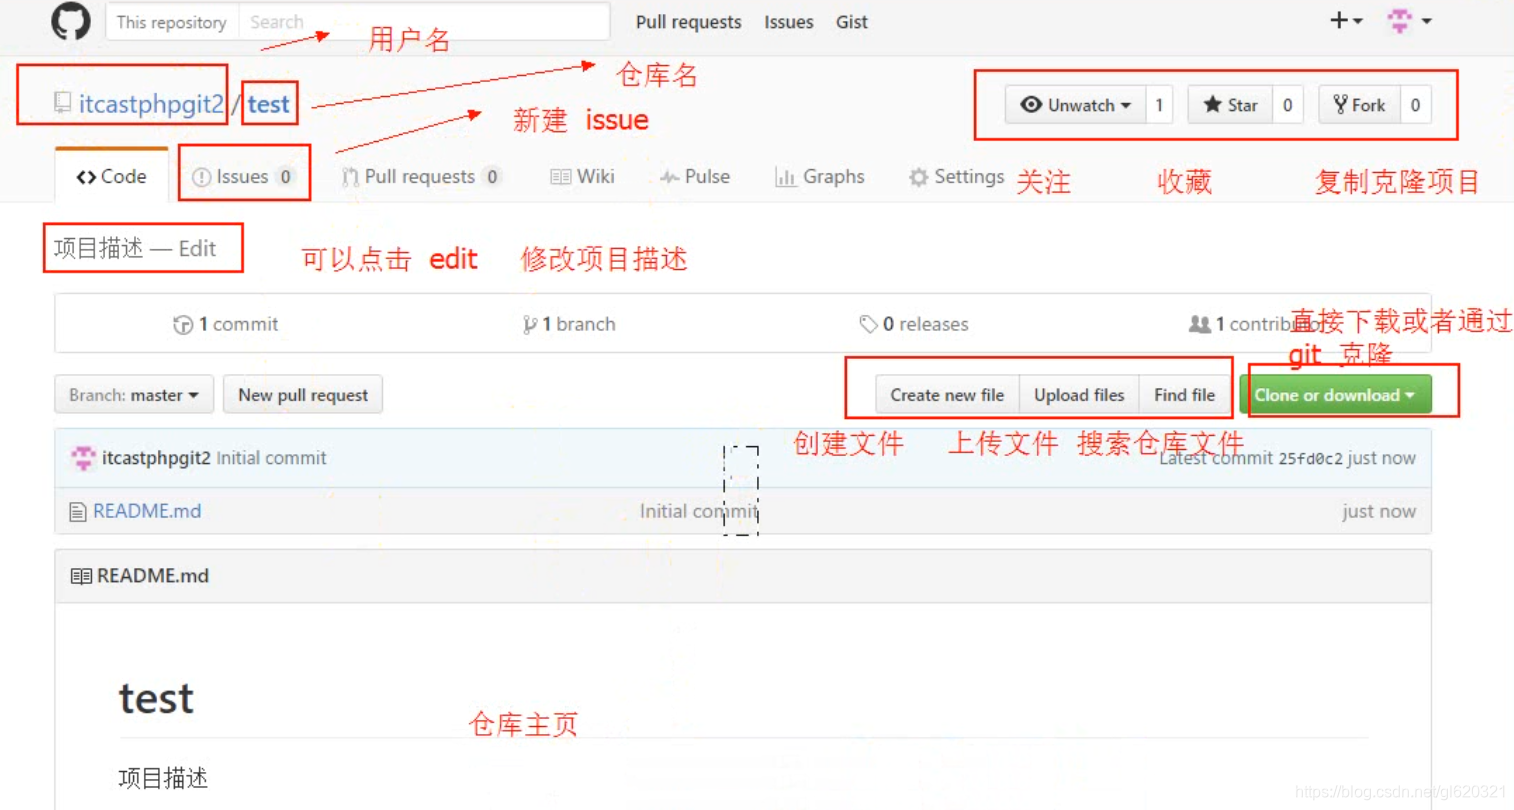Click the itcastphpgit2 avatar in commit row
Image resolution: width=1514 pixels, height=810 pixels.
click(83, 458)
